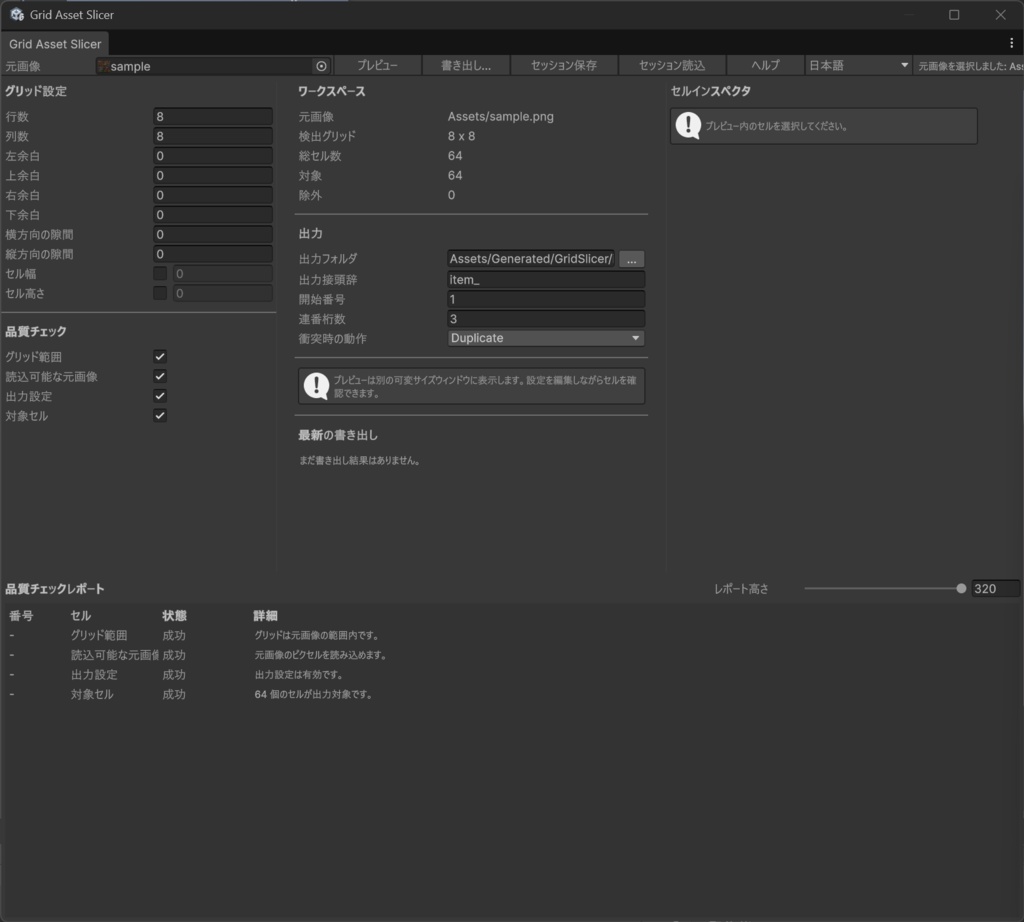Uncheck the 読込可能な元画像 option

[x=159, y=376]
